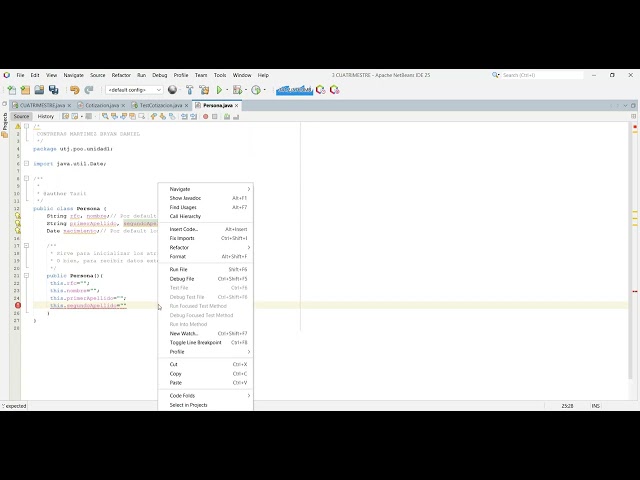640x480 pixels.
Task: Click the red error breakpoint marker on line 25
Action: pos(18,305)
